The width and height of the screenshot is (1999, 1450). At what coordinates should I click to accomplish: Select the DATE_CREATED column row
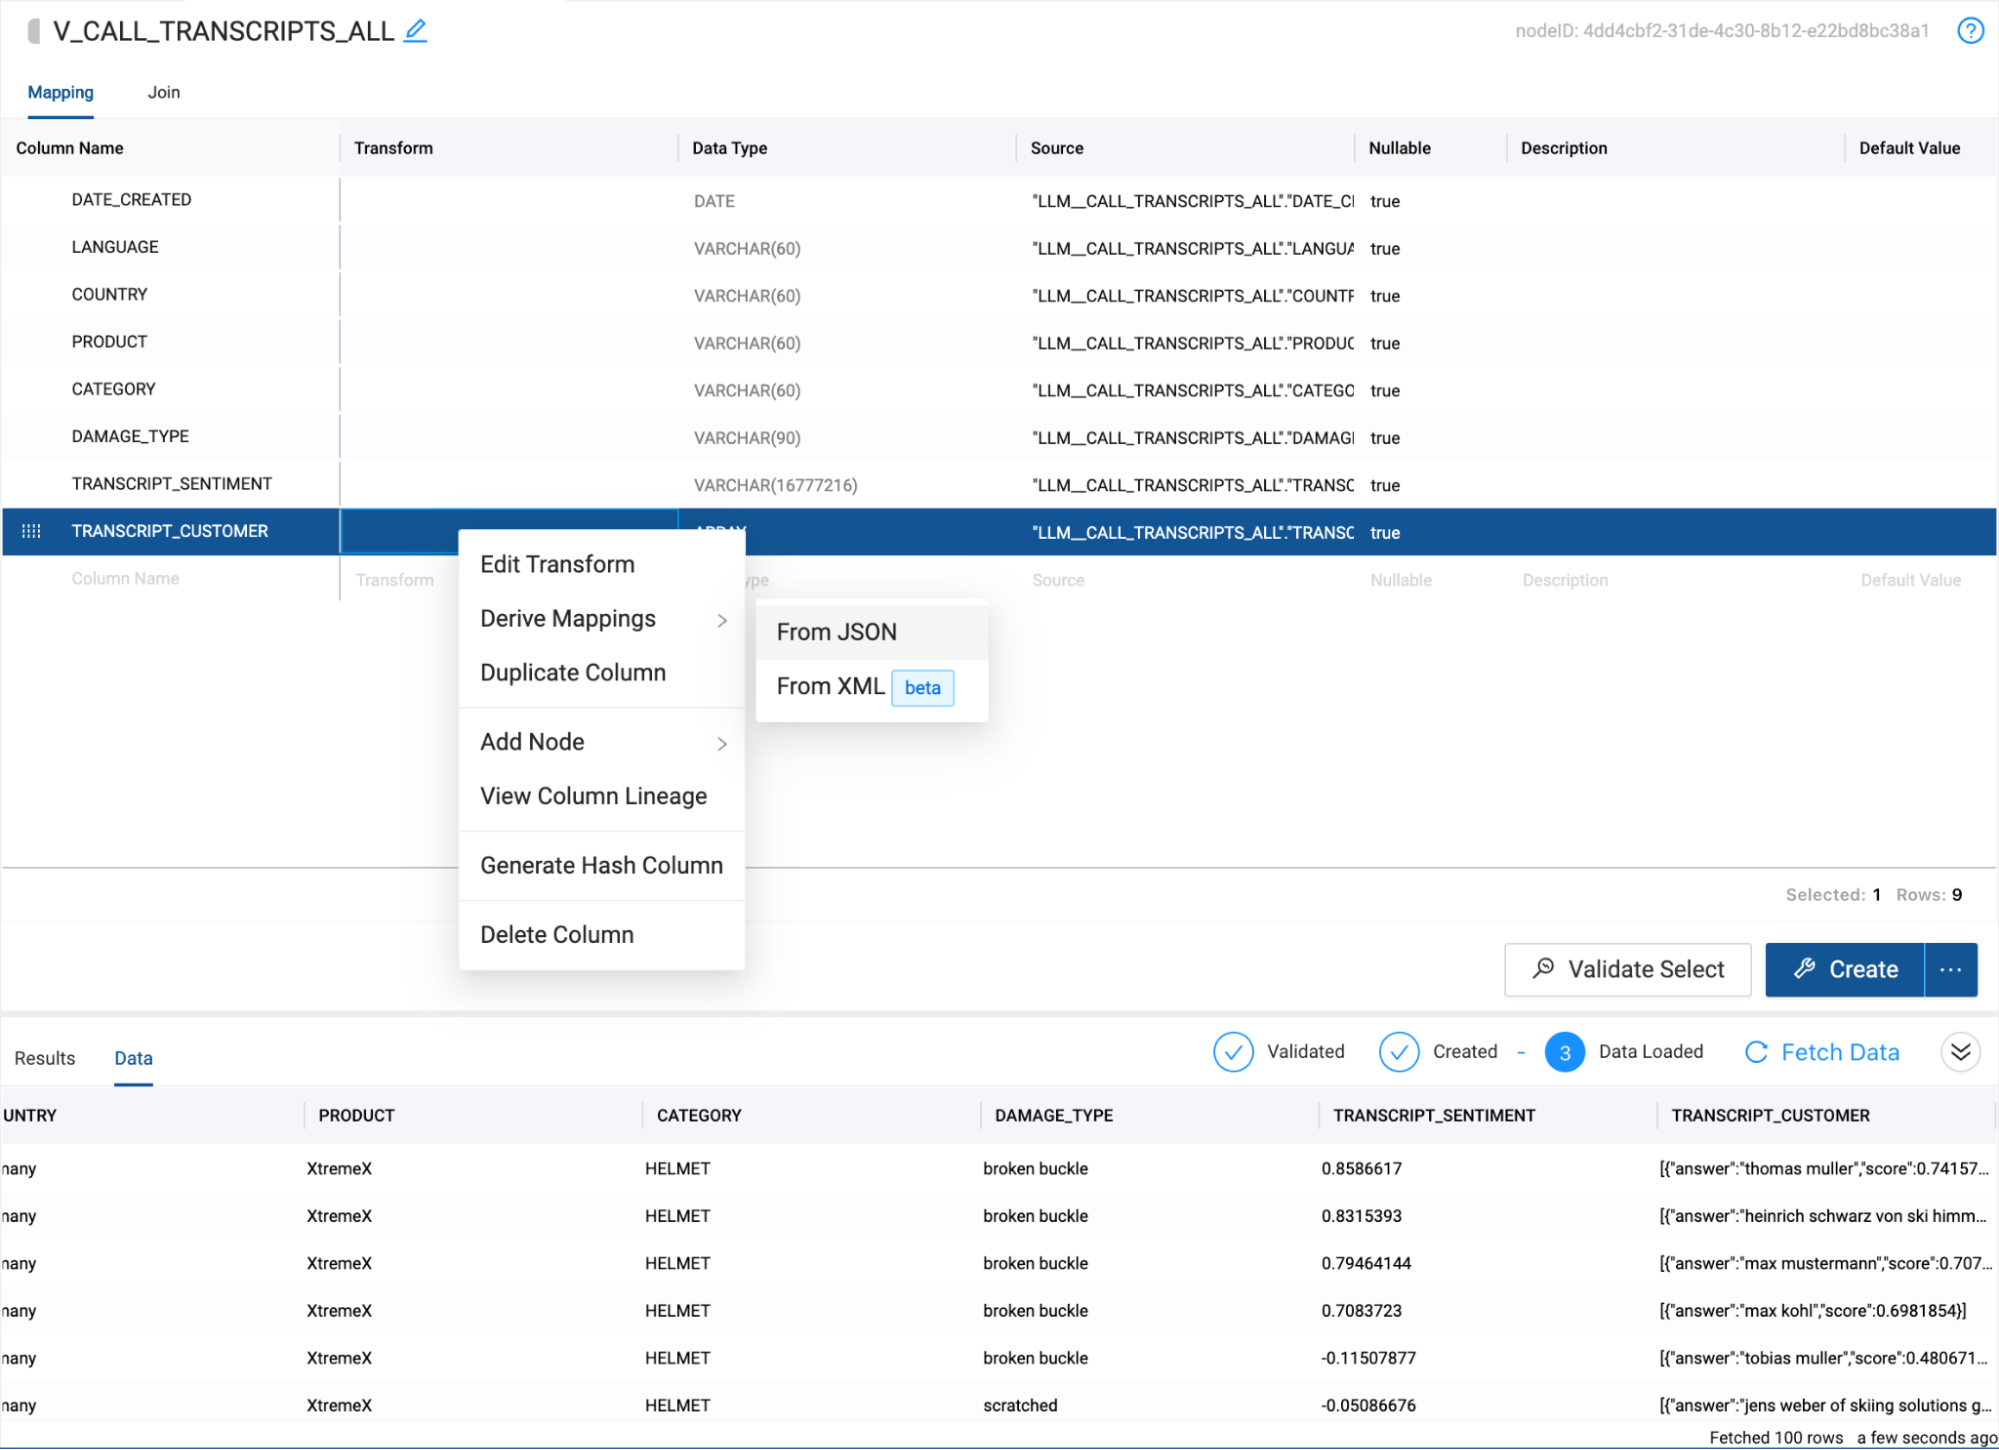[x=998, y=201]
